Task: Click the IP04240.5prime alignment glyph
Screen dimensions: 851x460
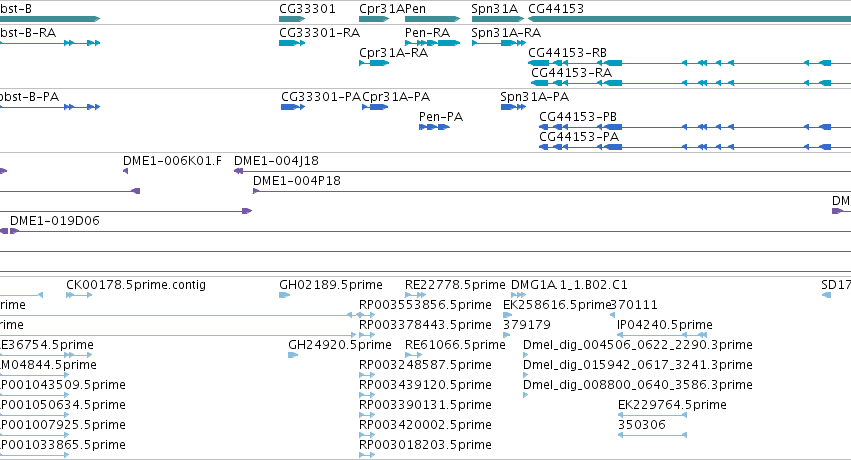Action: tap(662, 335)
